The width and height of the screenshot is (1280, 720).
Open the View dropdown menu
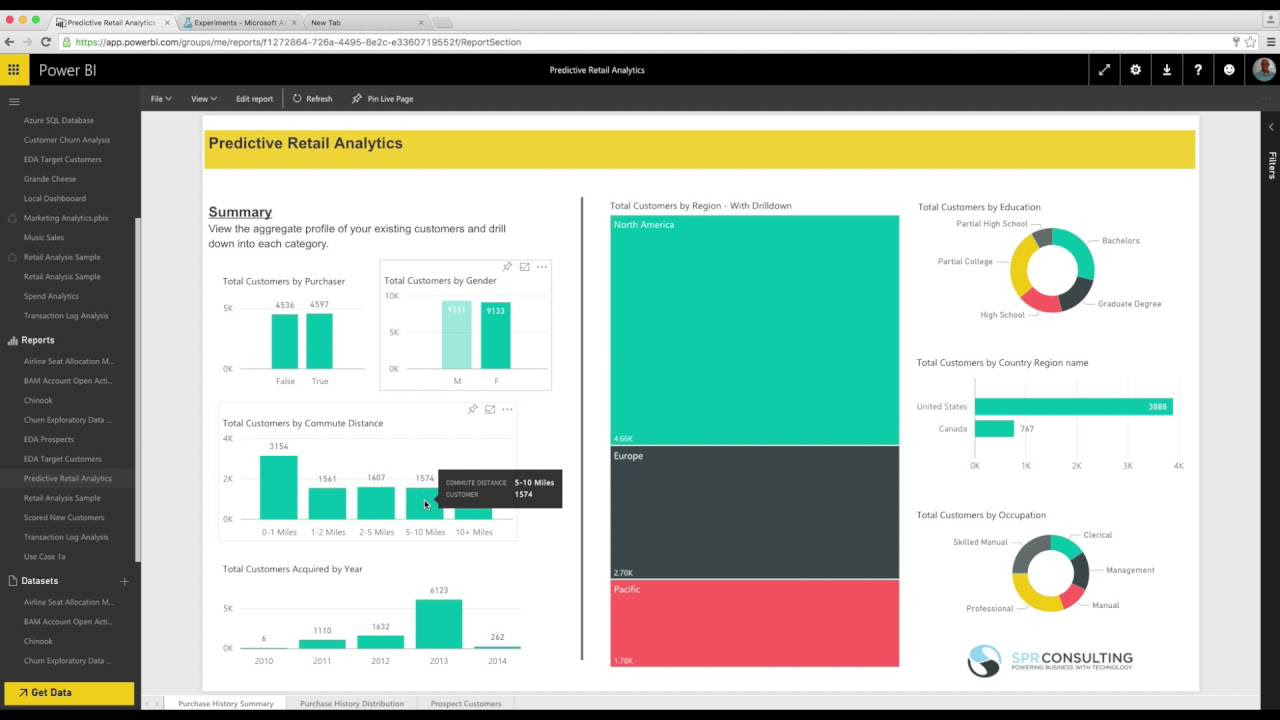tap(204, 99)
